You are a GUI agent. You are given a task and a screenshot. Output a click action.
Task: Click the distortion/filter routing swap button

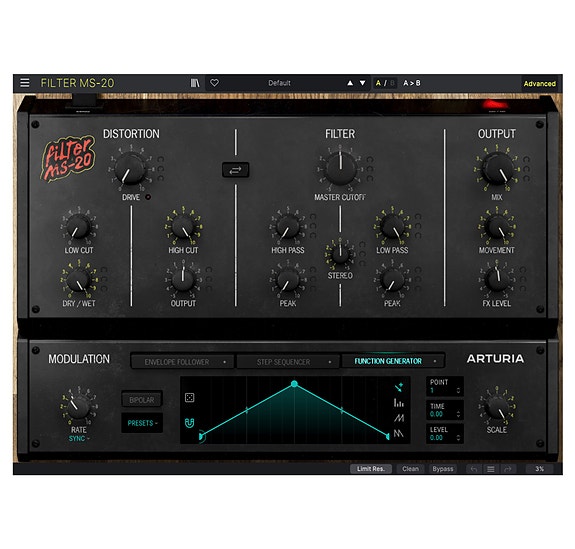(236, 170)
